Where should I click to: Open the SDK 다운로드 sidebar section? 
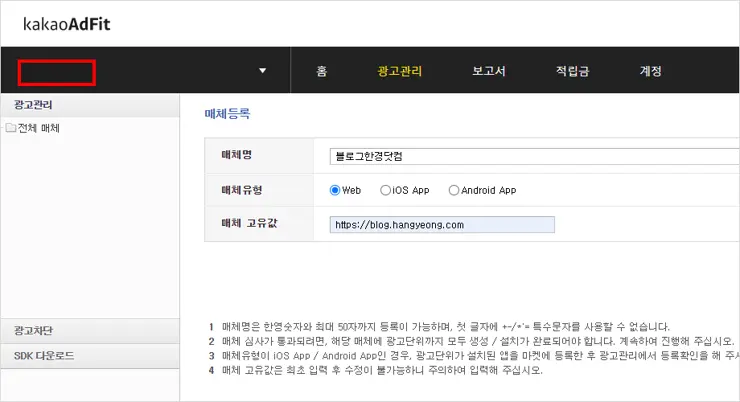[90, 356]
